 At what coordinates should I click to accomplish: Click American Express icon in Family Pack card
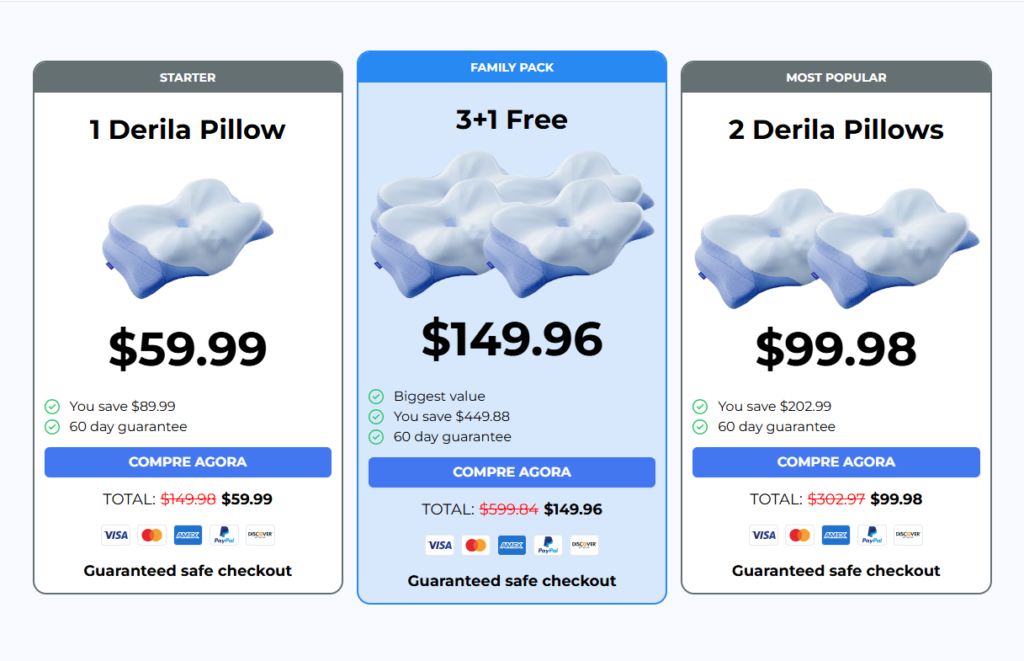tap(512, 545)
